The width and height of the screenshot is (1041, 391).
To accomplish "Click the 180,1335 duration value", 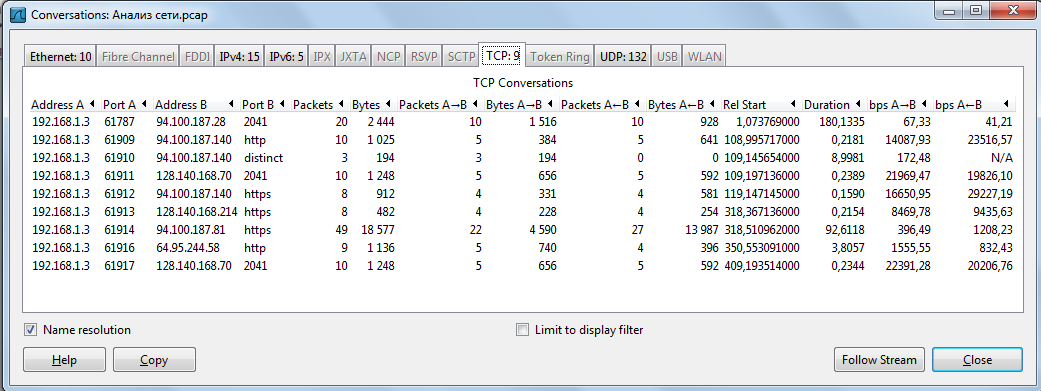I will click(x=841, y=122).
